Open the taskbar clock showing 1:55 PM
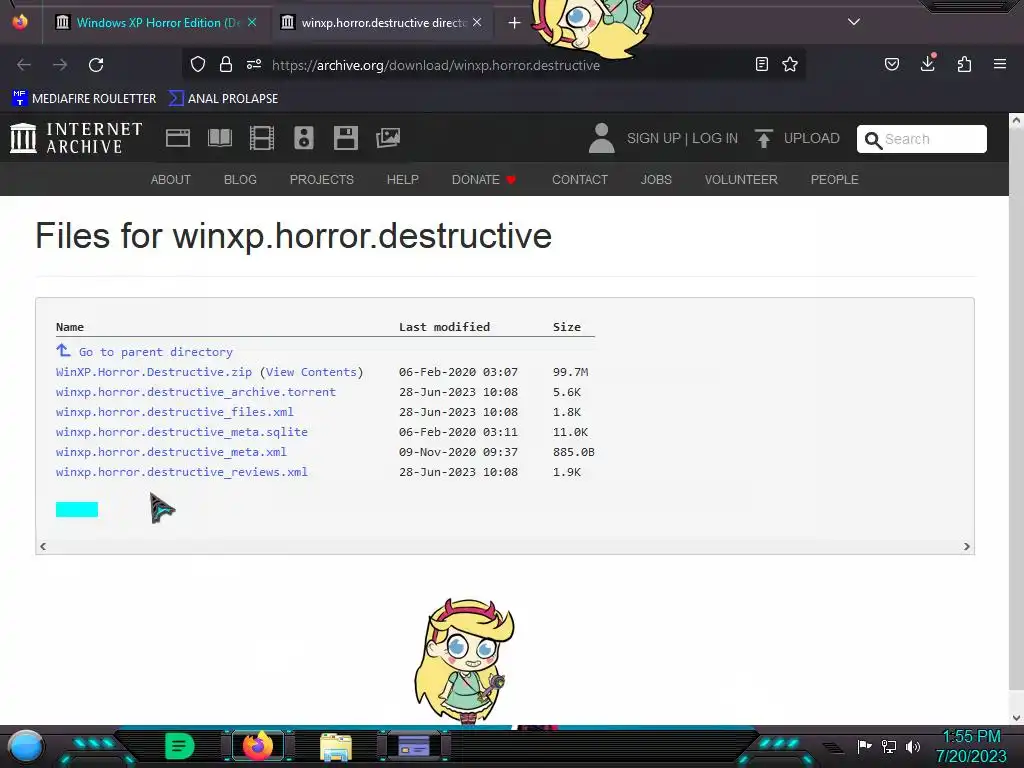 [971, 746]
